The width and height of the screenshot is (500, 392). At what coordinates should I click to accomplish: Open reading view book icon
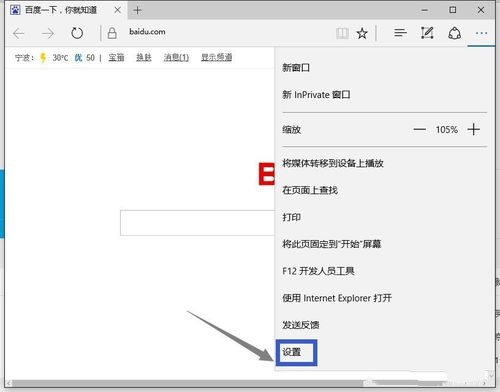(x=342, y=33)
